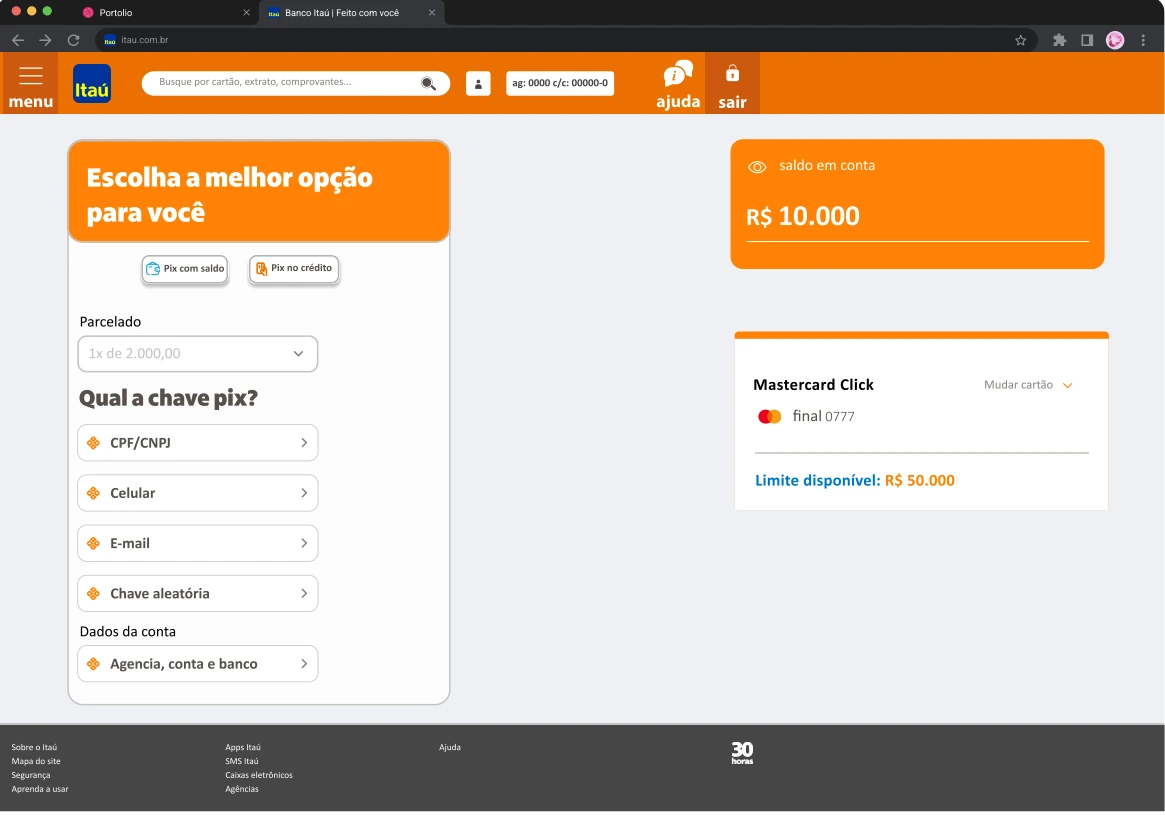The image size is (1165, 815).
Task: Choose E-mail pix key
Action: 198,544
